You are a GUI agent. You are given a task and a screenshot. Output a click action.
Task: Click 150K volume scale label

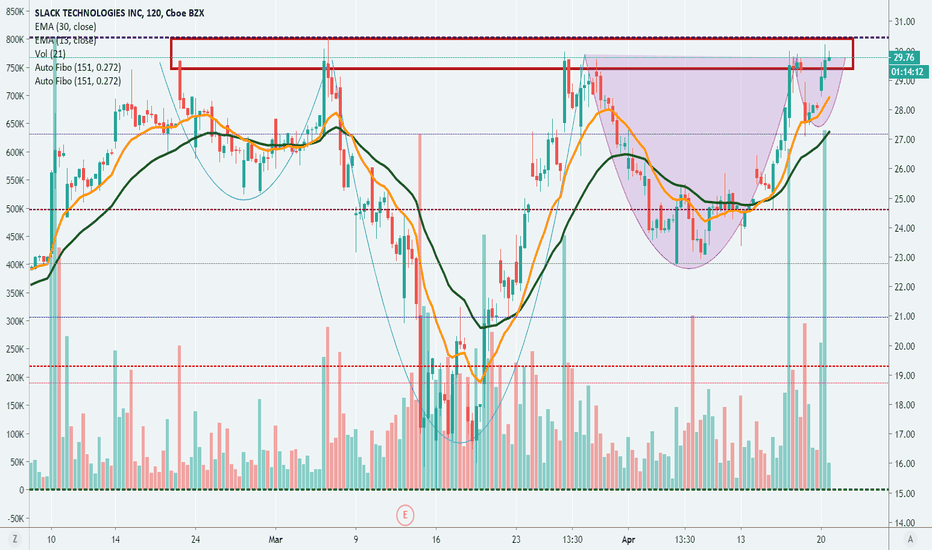(15, 406)
